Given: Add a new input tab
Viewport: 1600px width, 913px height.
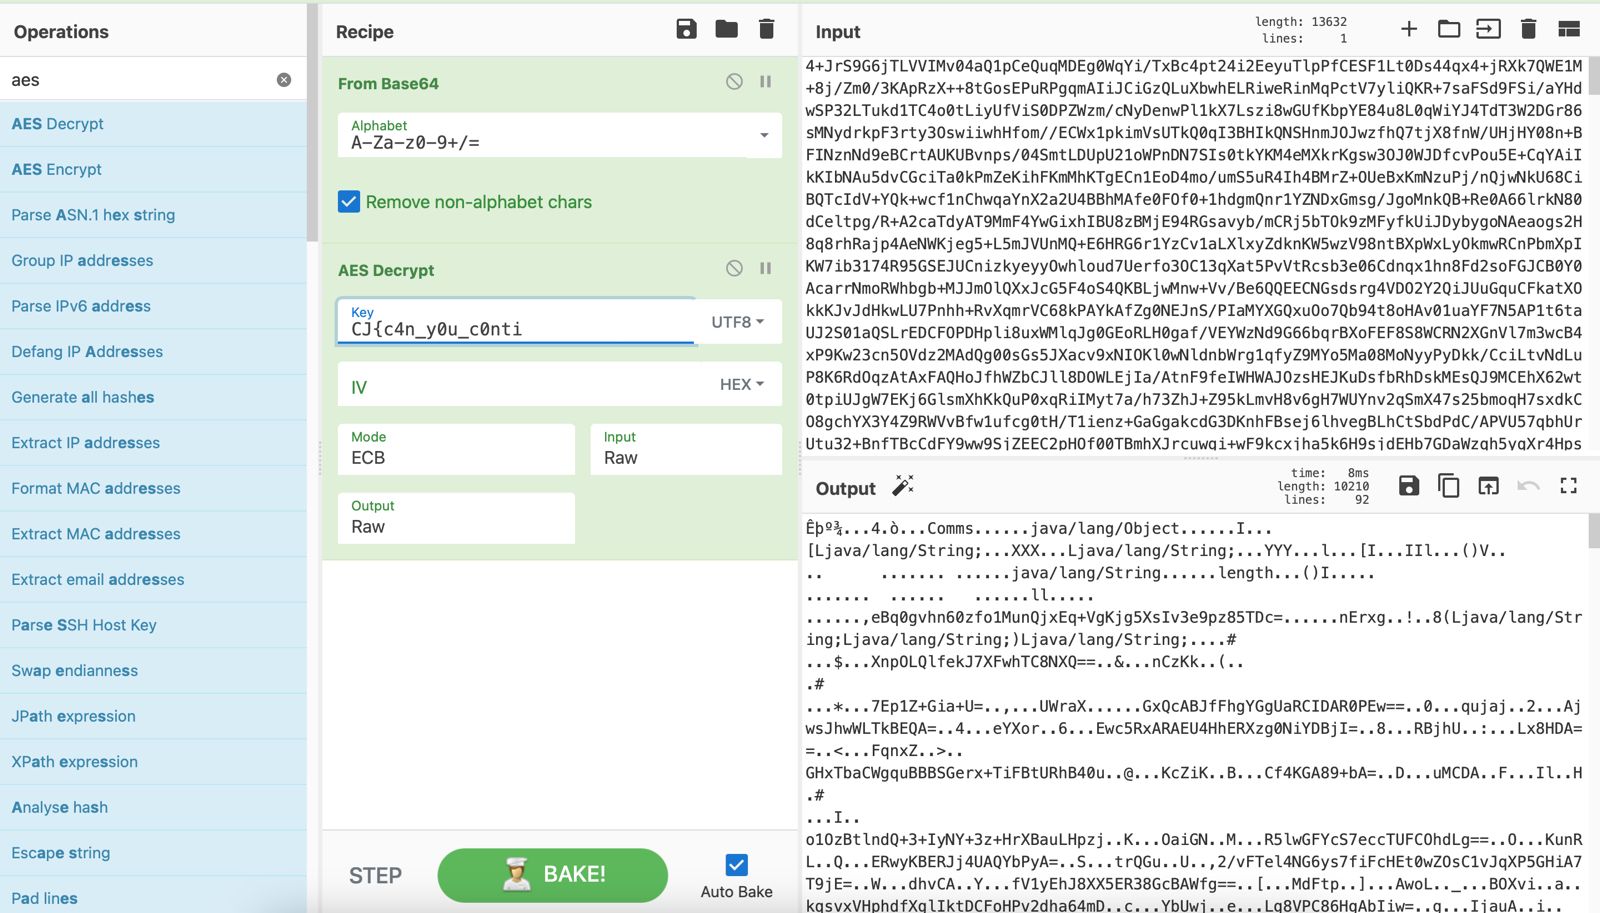Looking at the screenshot, I should point(1409,29).
